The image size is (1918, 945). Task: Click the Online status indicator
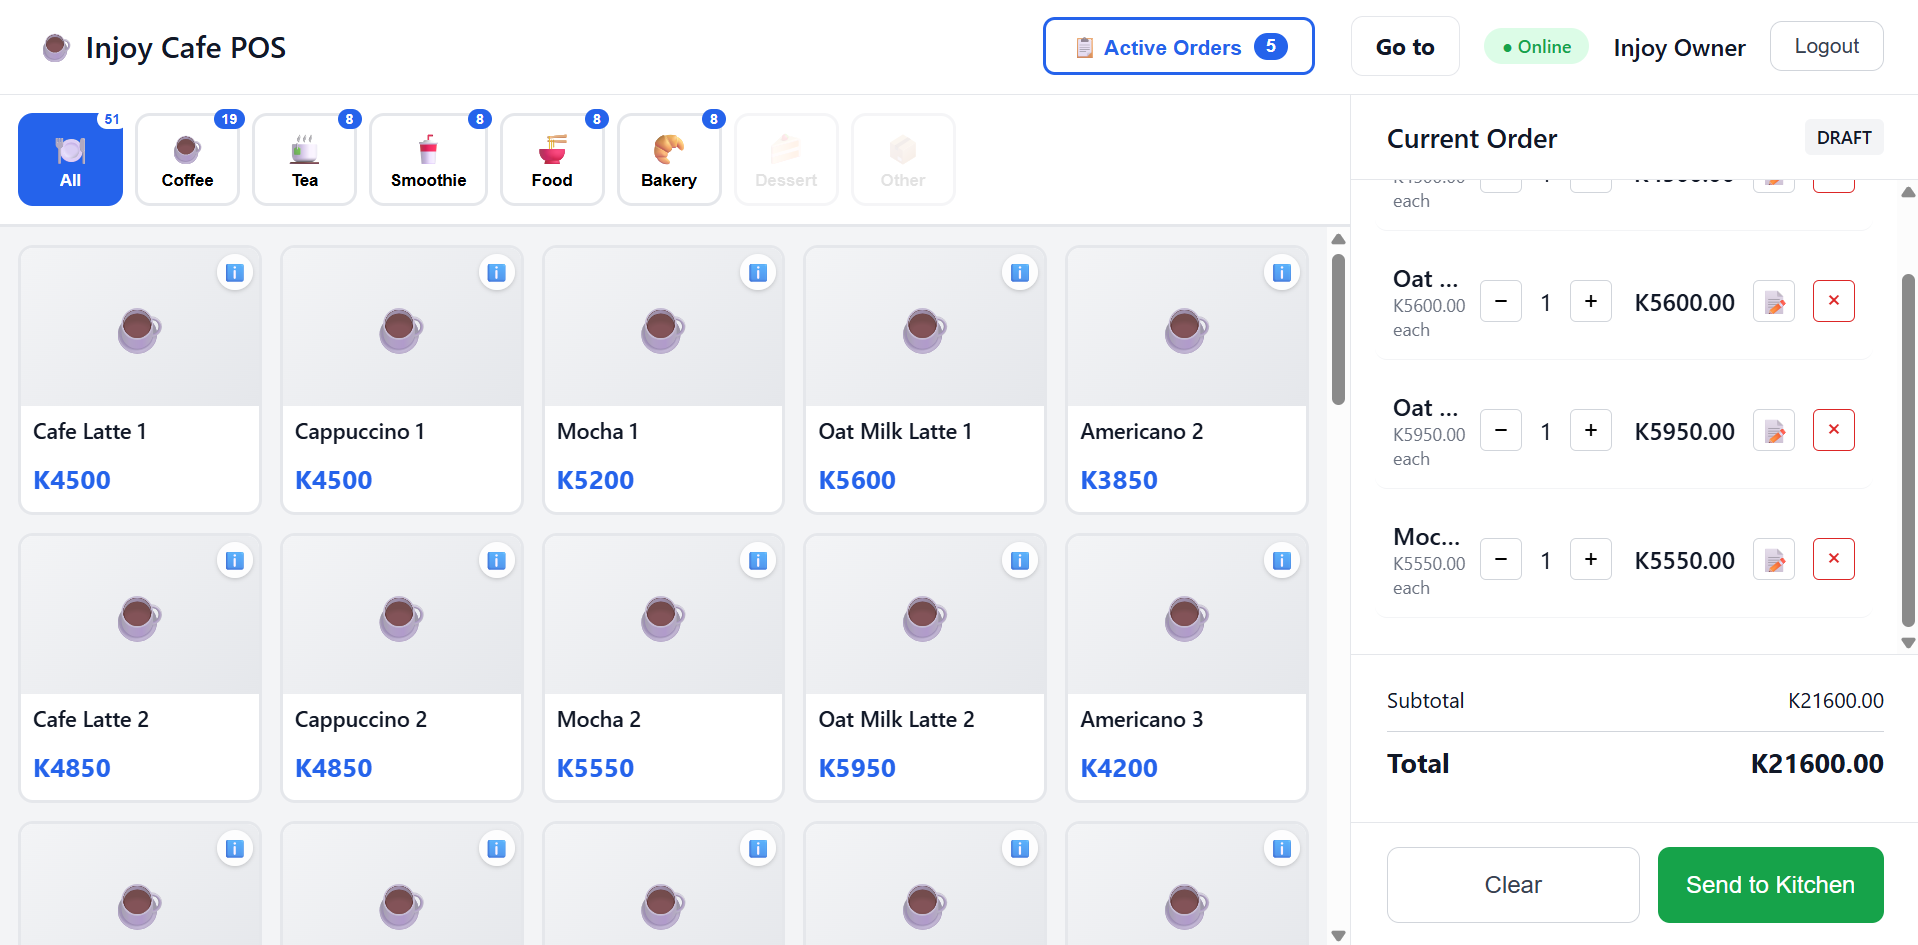coord(1536,46)
